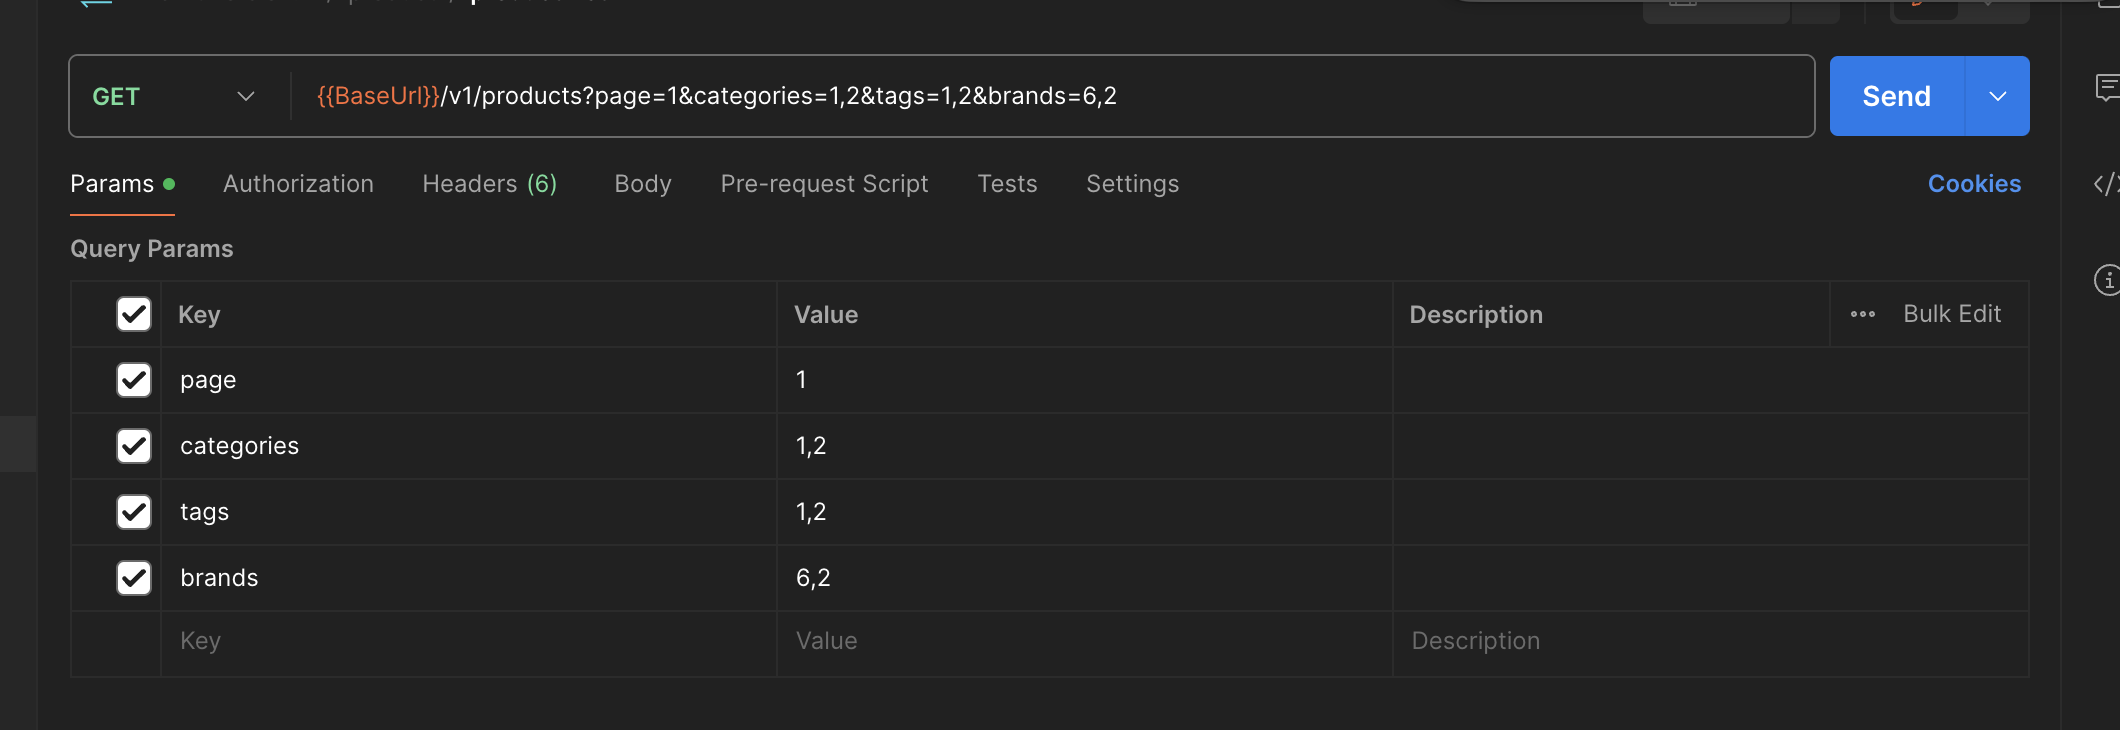
Task: Open the GET method dropdown
Action: point(174,96)
